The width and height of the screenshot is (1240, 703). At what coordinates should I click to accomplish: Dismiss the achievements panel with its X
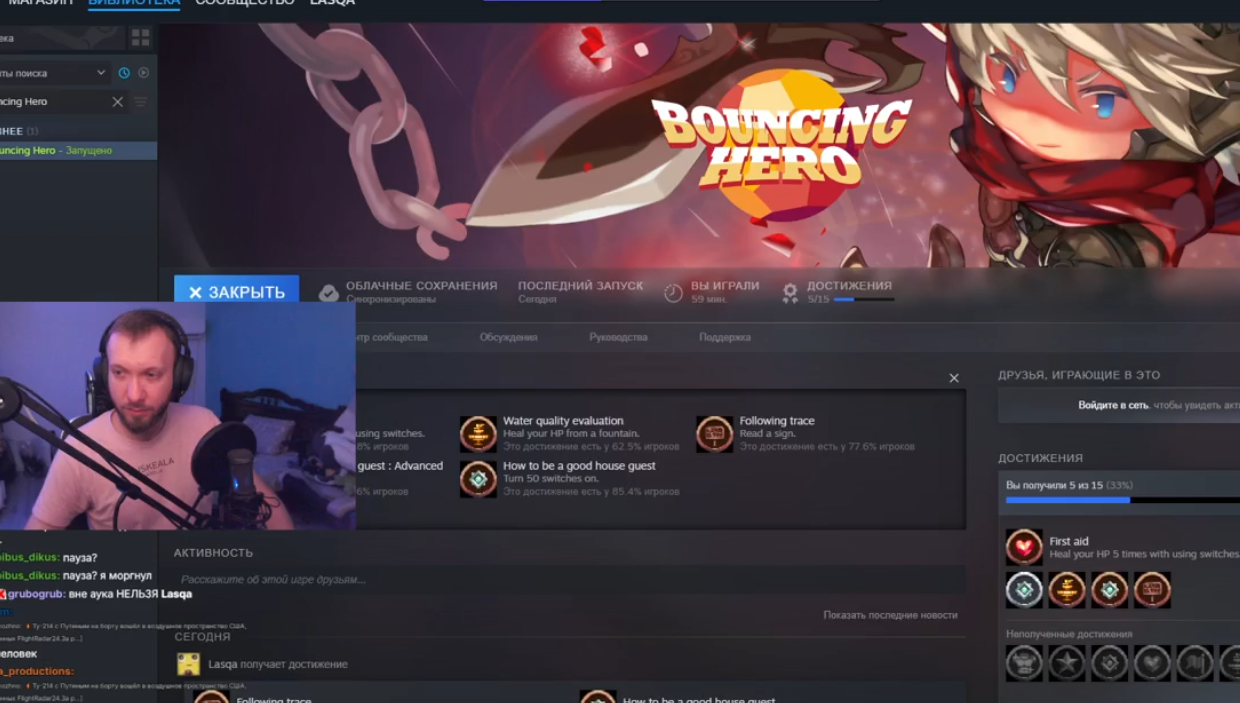tap(954, 378)
